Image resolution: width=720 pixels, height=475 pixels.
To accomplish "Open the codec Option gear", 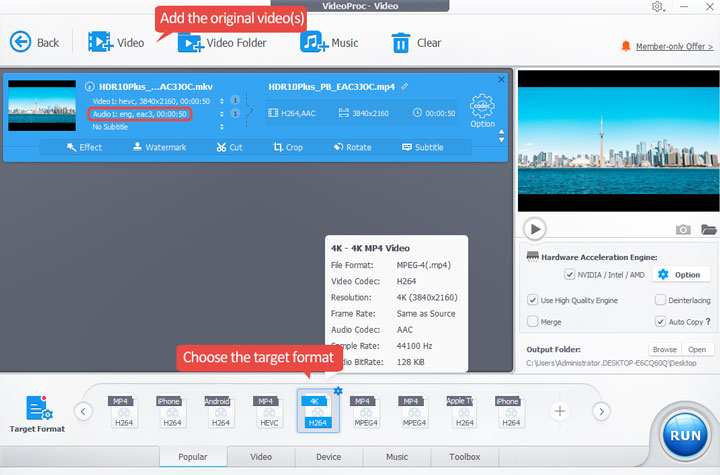I will click(482, 111).
